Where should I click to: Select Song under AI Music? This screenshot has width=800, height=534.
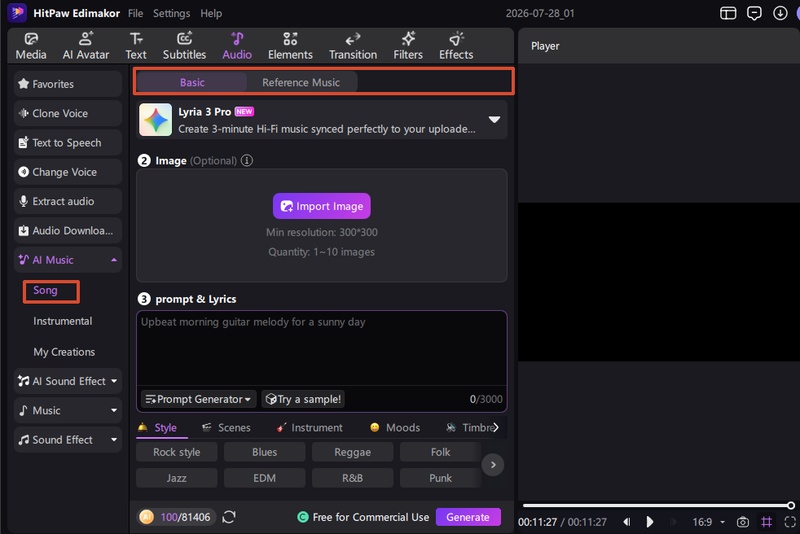45,290
